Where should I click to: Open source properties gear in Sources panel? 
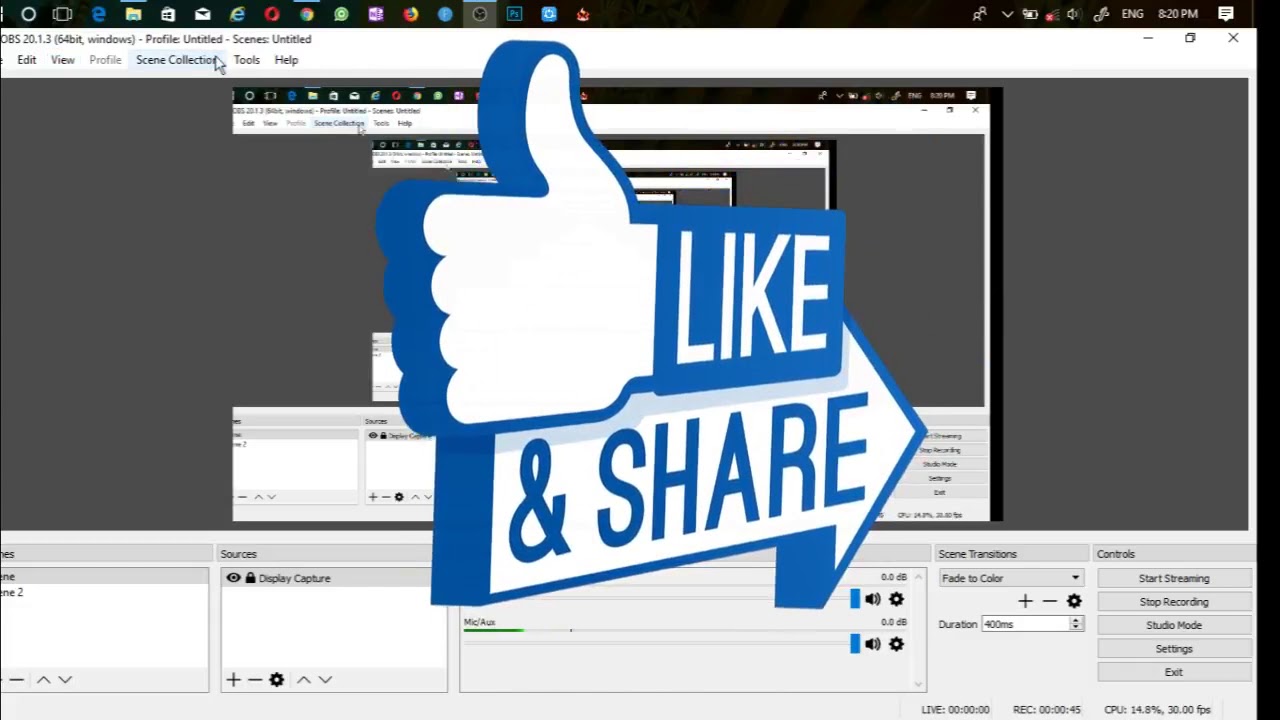click(277, 679)
